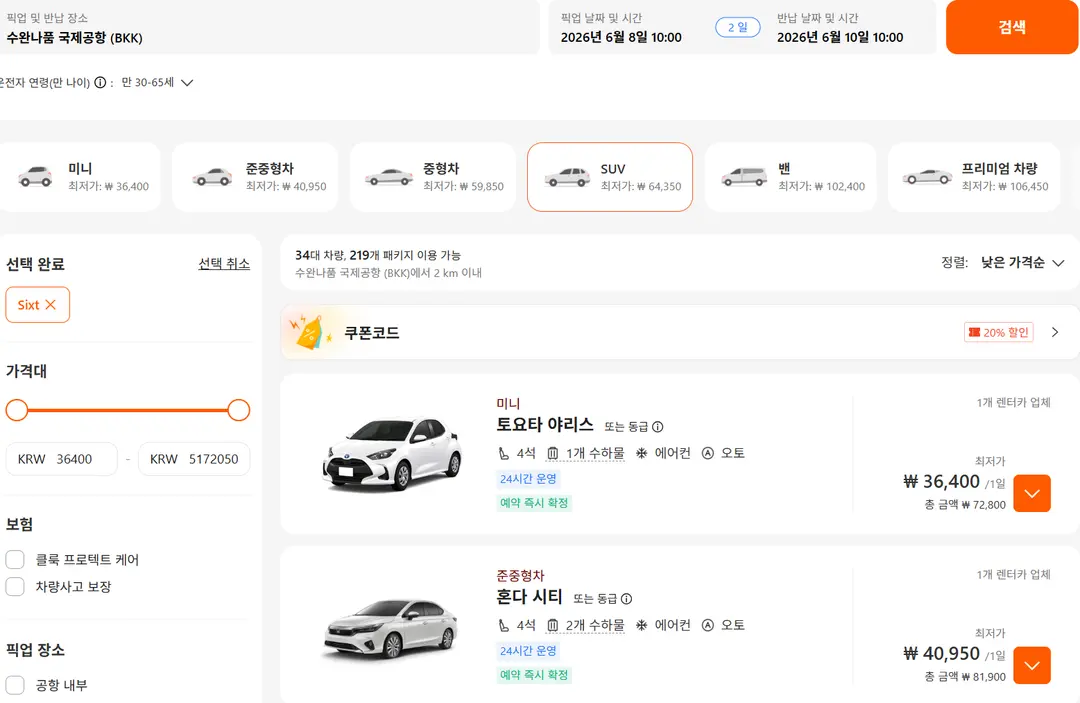Click 토요타 야리스 car title
This screenshot has height=703, width=1080.
(x=545, y=425)
